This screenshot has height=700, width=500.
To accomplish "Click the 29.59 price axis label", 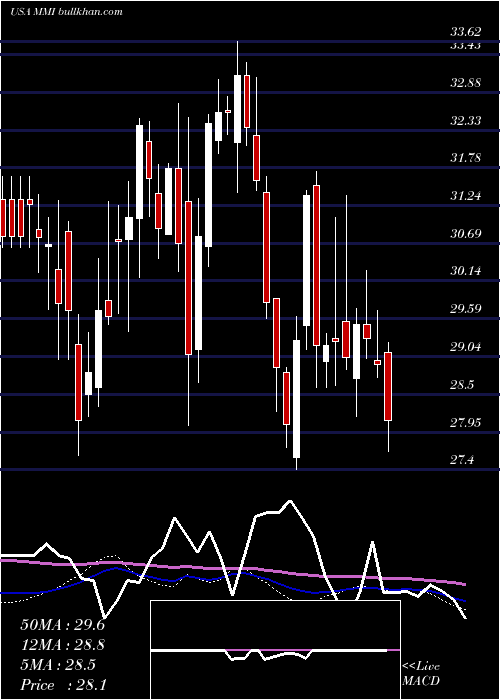I will (466, 308).
